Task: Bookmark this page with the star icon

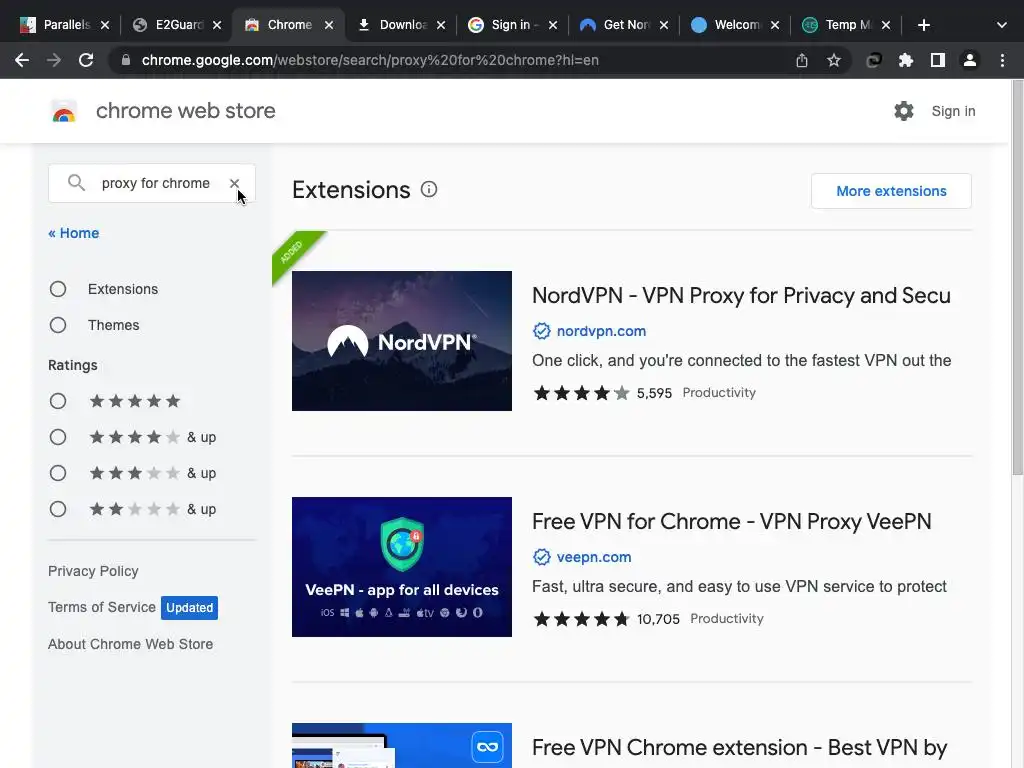Action: click(x=834, y=60)
